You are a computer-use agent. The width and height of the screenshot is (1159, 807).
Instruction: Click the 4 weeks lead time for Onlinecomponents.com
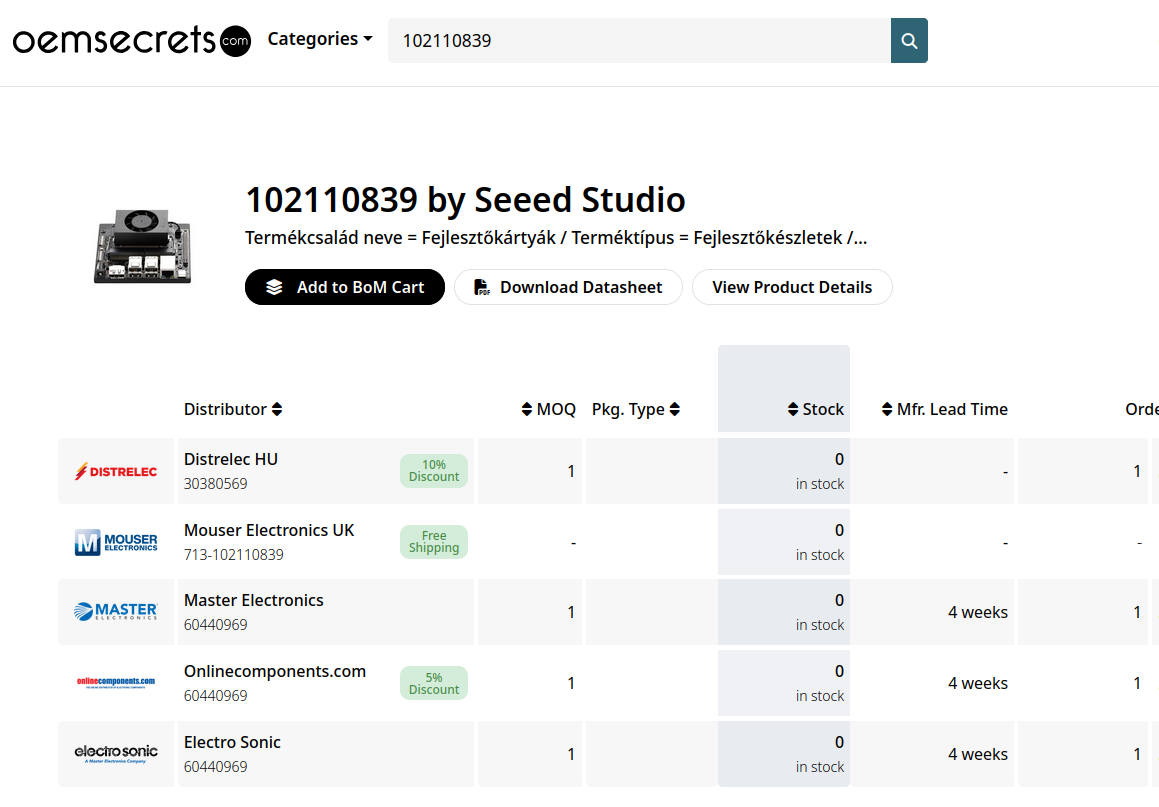tap(978, 683)
